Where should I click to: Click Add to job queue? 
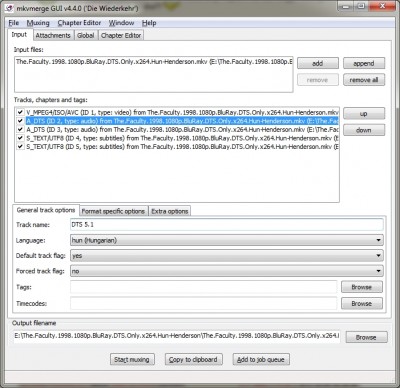[x=261, y=359]
